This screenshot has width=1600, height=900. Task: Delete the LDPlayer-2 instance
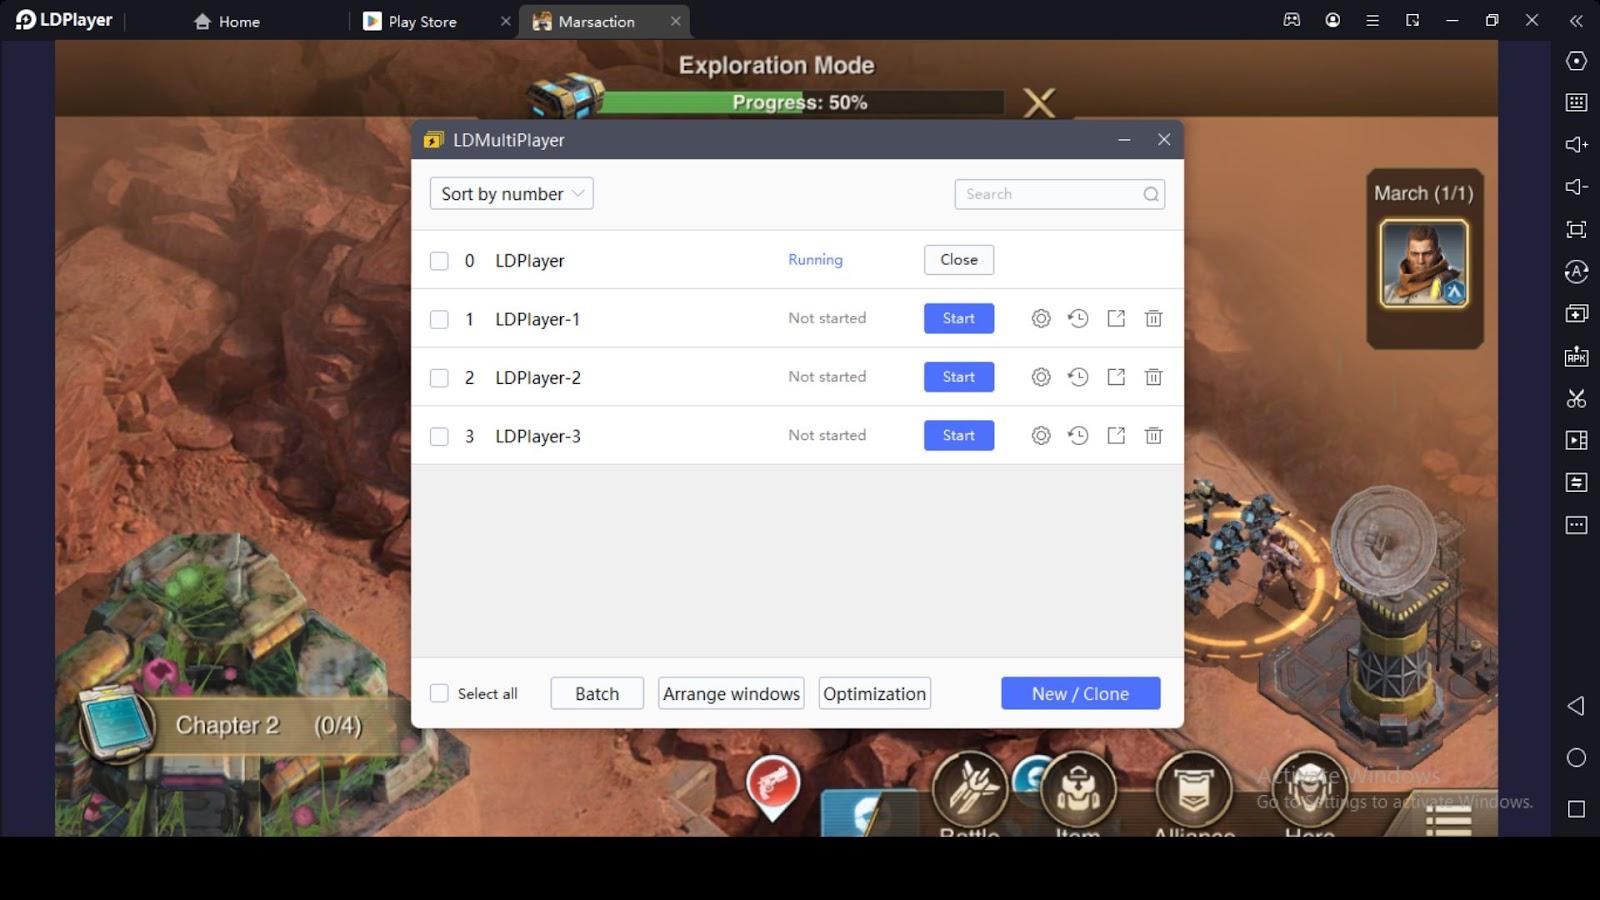(1153, 377)
